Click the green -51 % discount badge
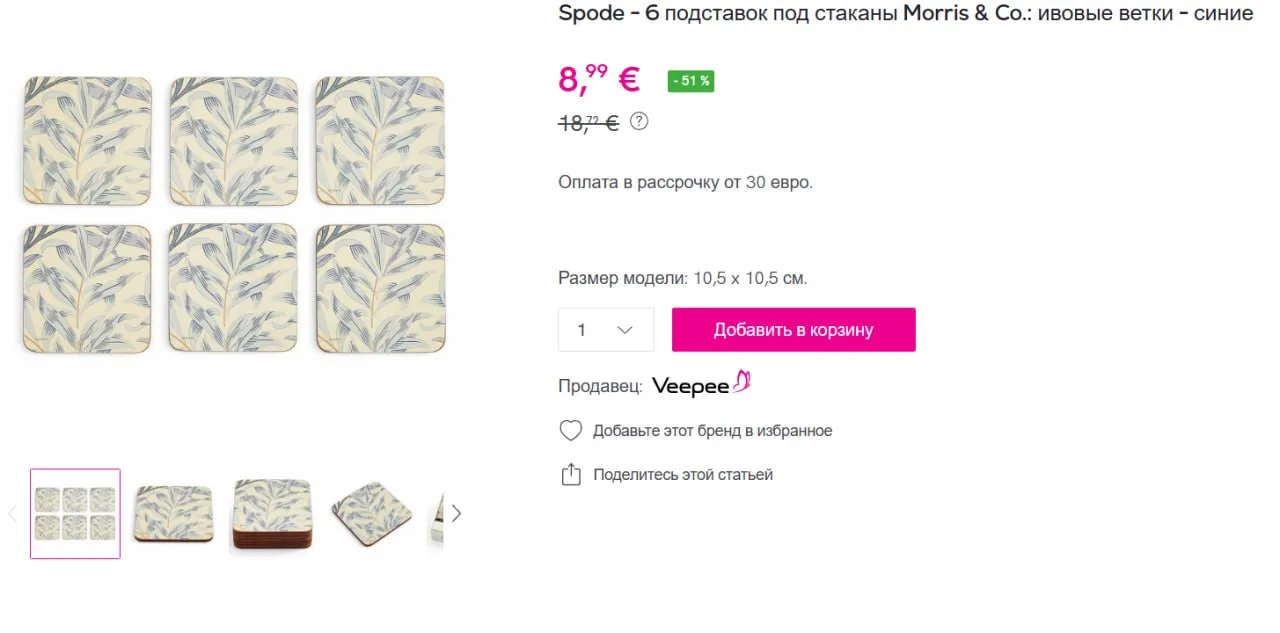 (690, 81)
